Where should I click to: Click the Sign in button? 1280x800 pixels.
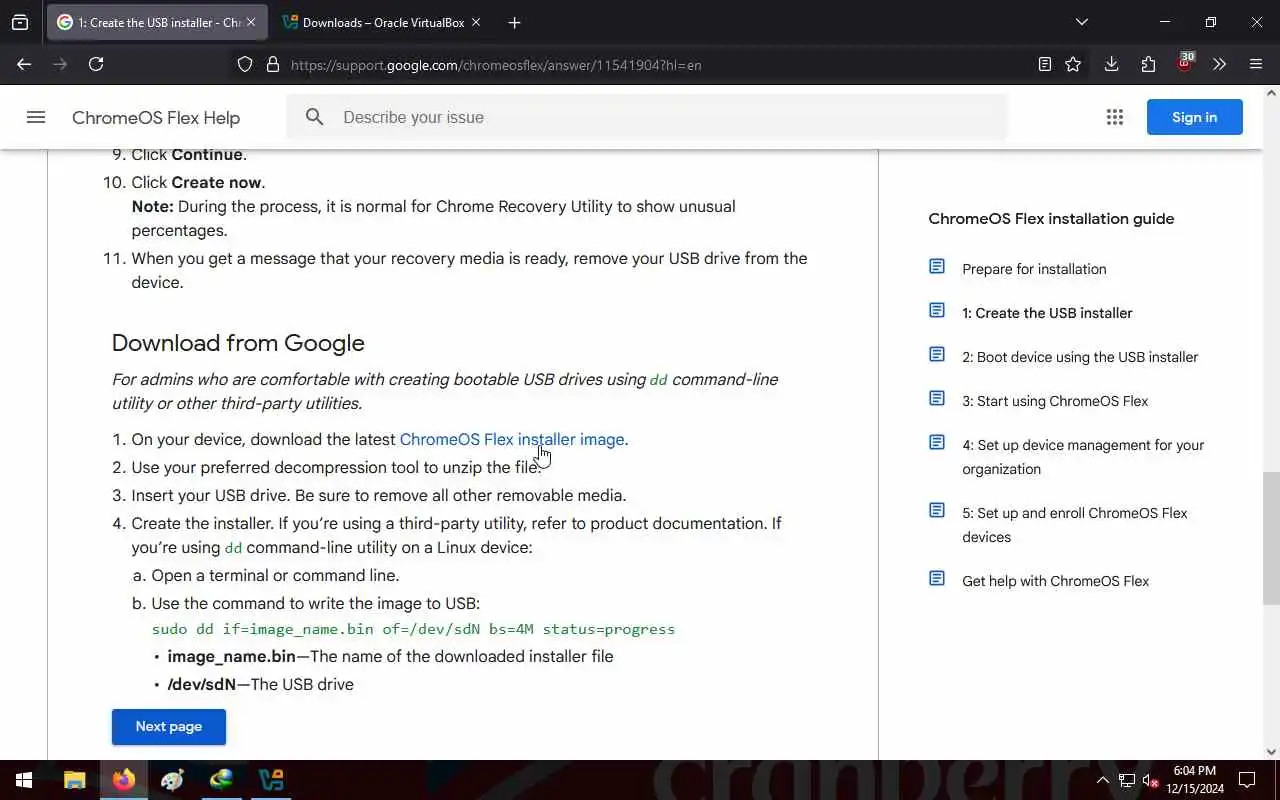1195,117
